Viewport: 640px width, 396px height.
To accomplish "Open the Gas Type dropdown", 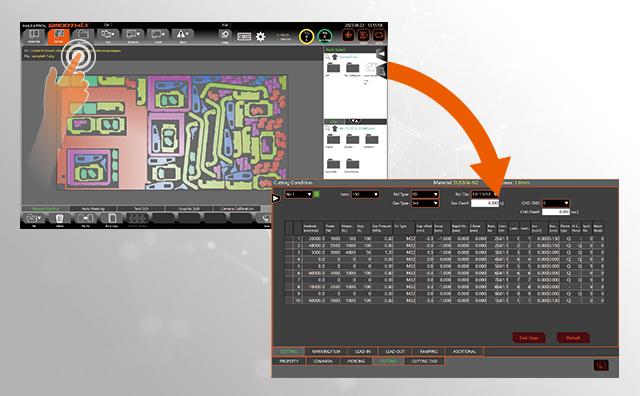I will pos(425,203).
